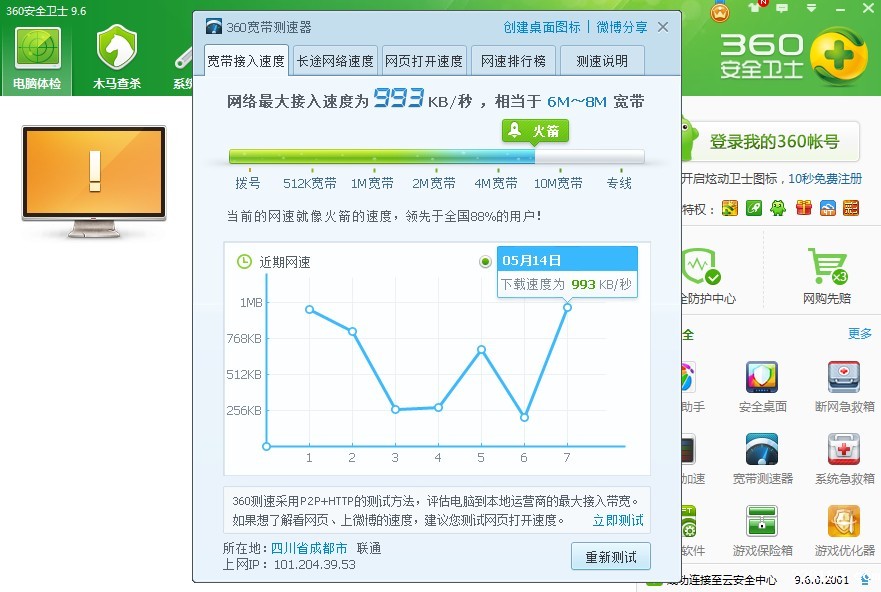Viewport: 881px width, 592px height.
Task: Click the green speed progress bar
Action: [x=381, y=156]
